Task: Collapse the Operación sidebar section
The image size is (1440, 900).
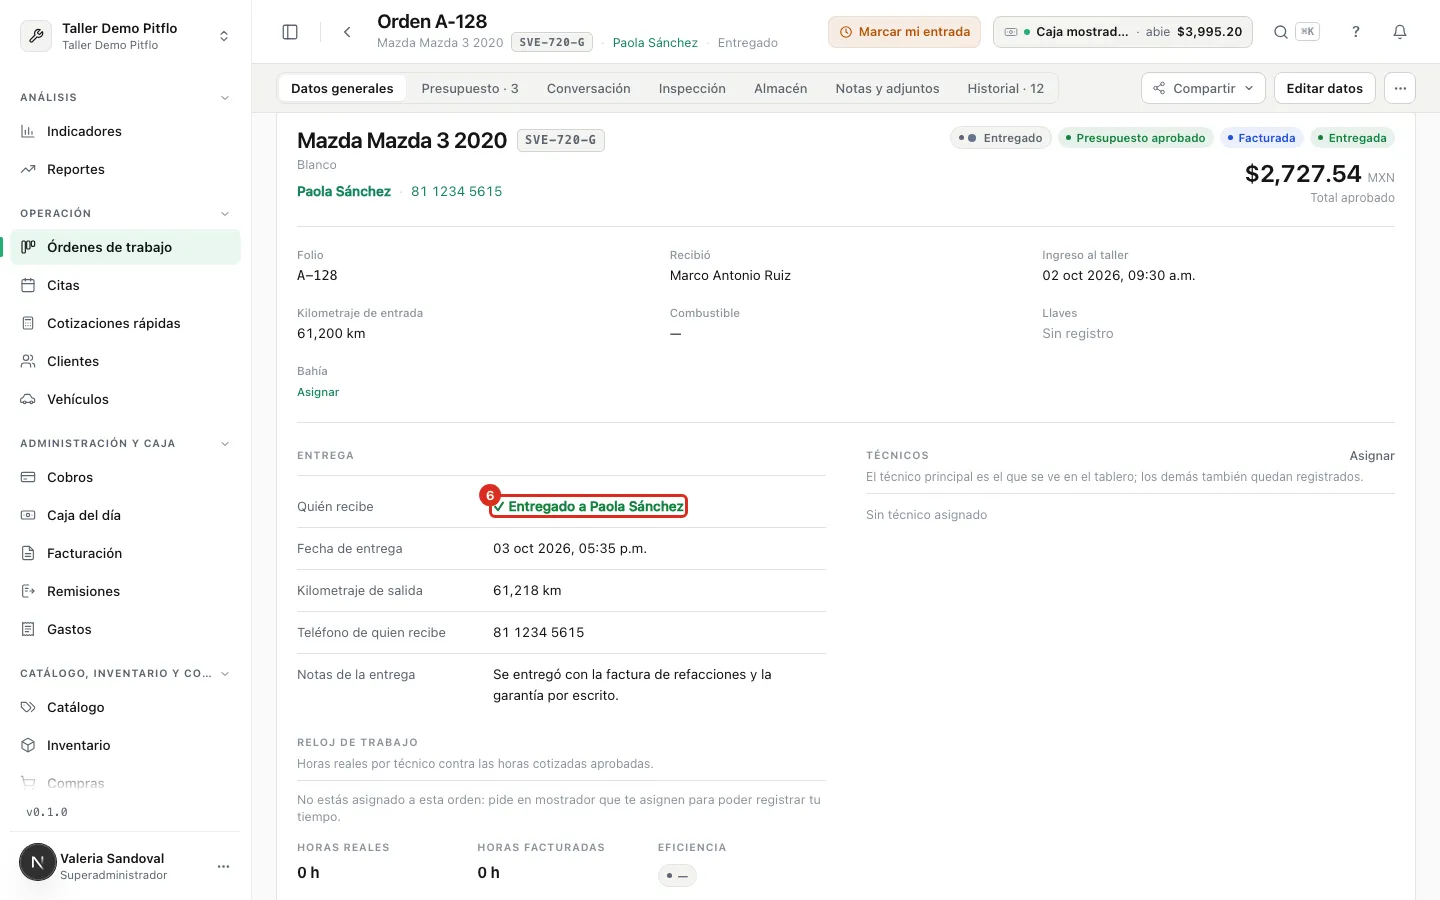Action: [x=225, y=214]
